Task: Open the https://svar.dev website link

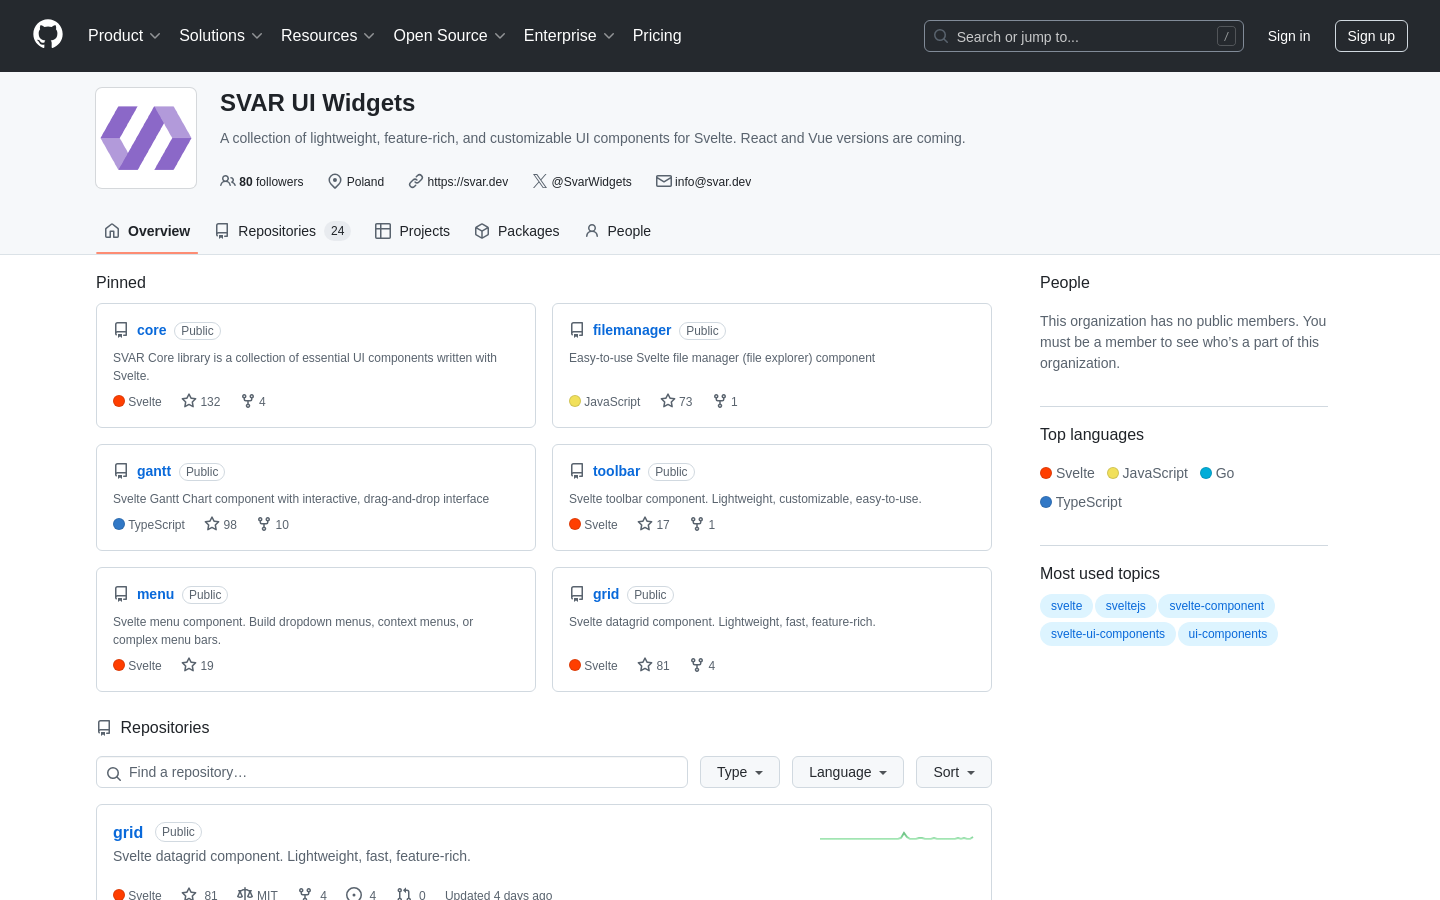Action: pos(468,182)
